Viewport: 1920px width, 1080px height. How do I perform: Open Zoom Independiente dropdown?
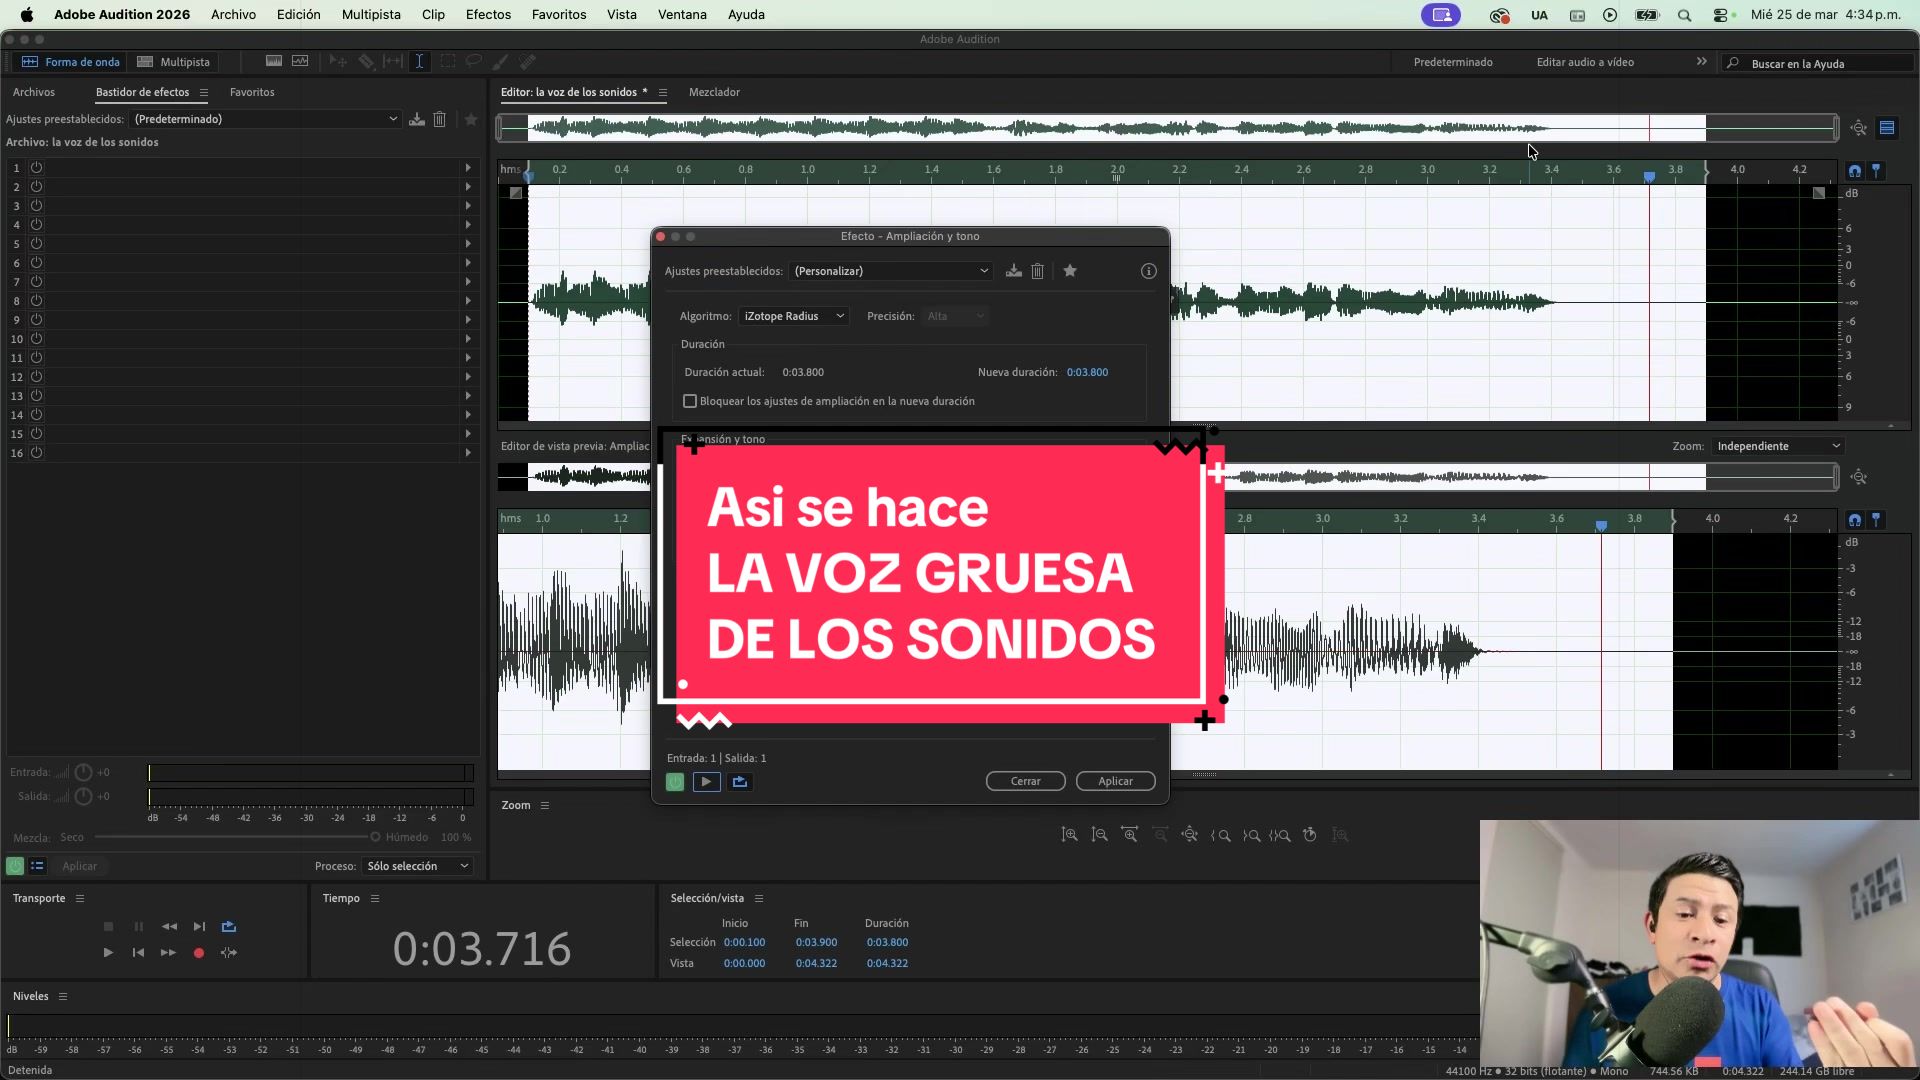pyautogui.click(x=1778, y=446)
